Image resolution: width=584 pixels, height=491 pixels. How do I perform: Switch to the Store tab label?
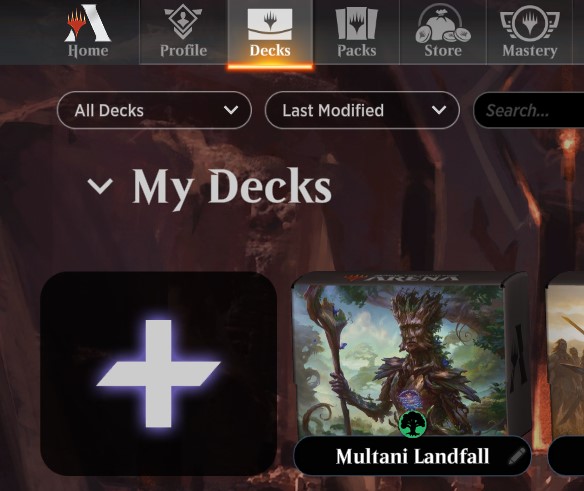(x=443, y=50)
